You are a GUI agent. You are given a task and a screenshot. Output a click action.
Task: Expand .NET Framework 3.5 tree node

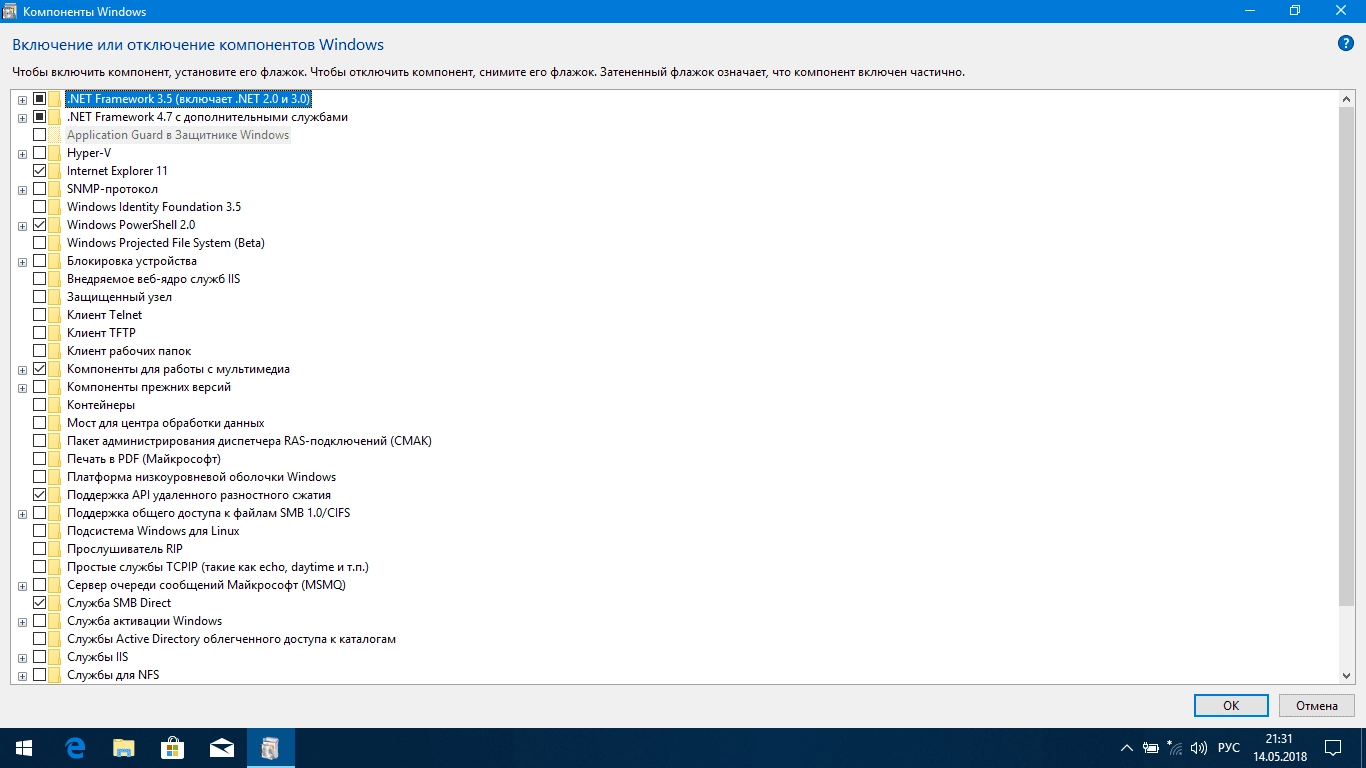pos(22,100)
